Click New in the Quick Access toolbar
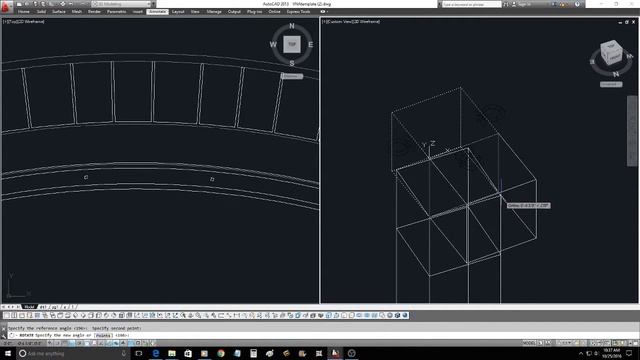This screenshot has height=360, width=640. pyautogui.click(x=19, y=4)
